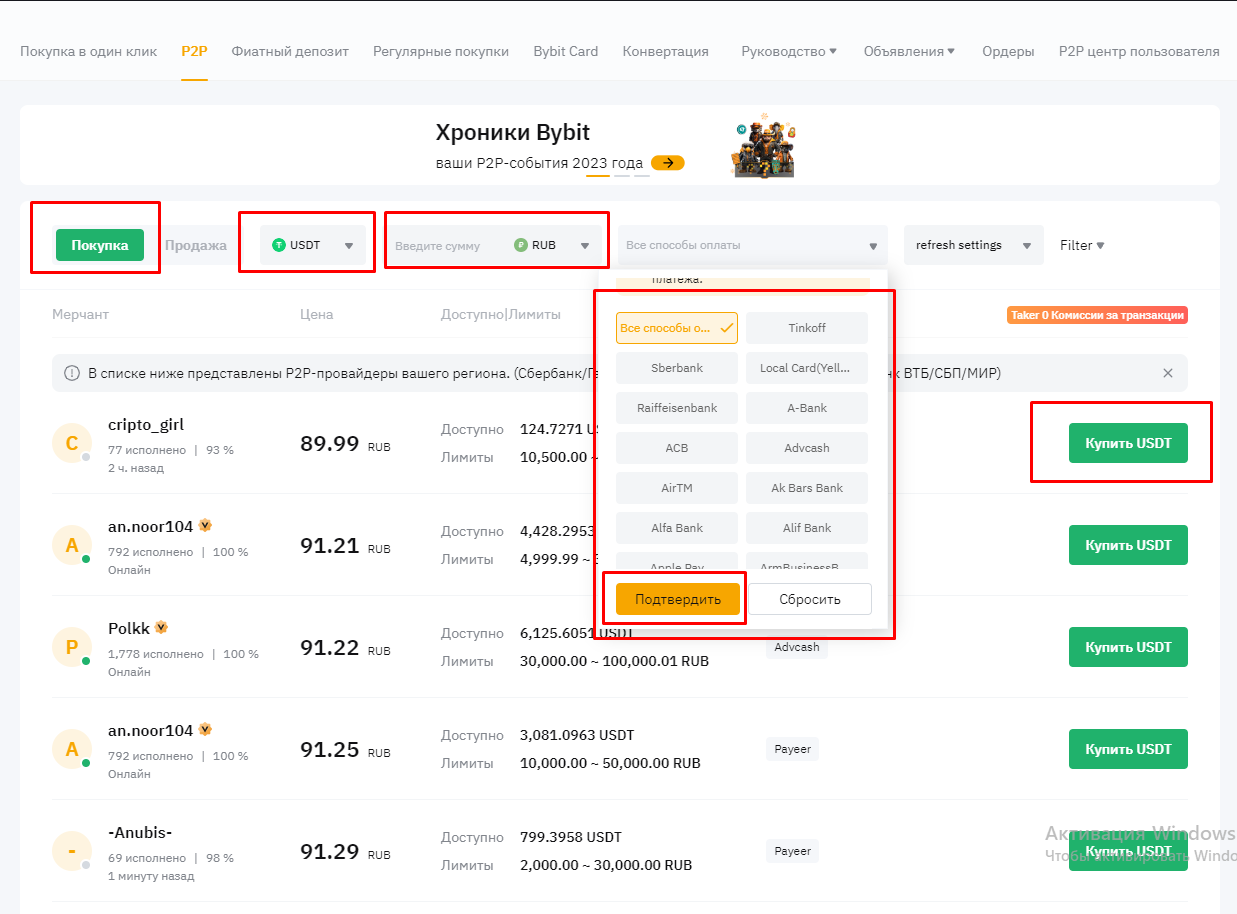Open the Bybit Card tab
Screen dimensions: 1237x914
point(566,51)
